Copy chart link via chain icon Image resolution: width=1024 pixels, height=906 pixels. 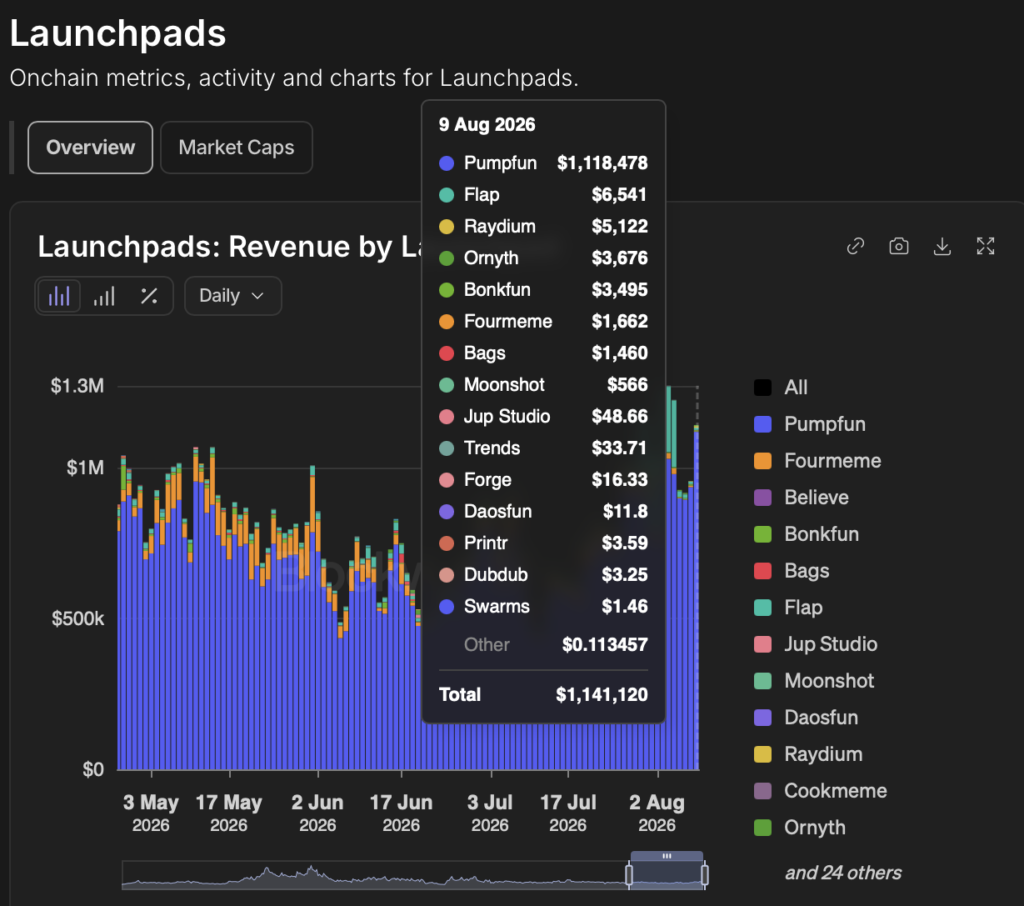[x=856, y=246]
